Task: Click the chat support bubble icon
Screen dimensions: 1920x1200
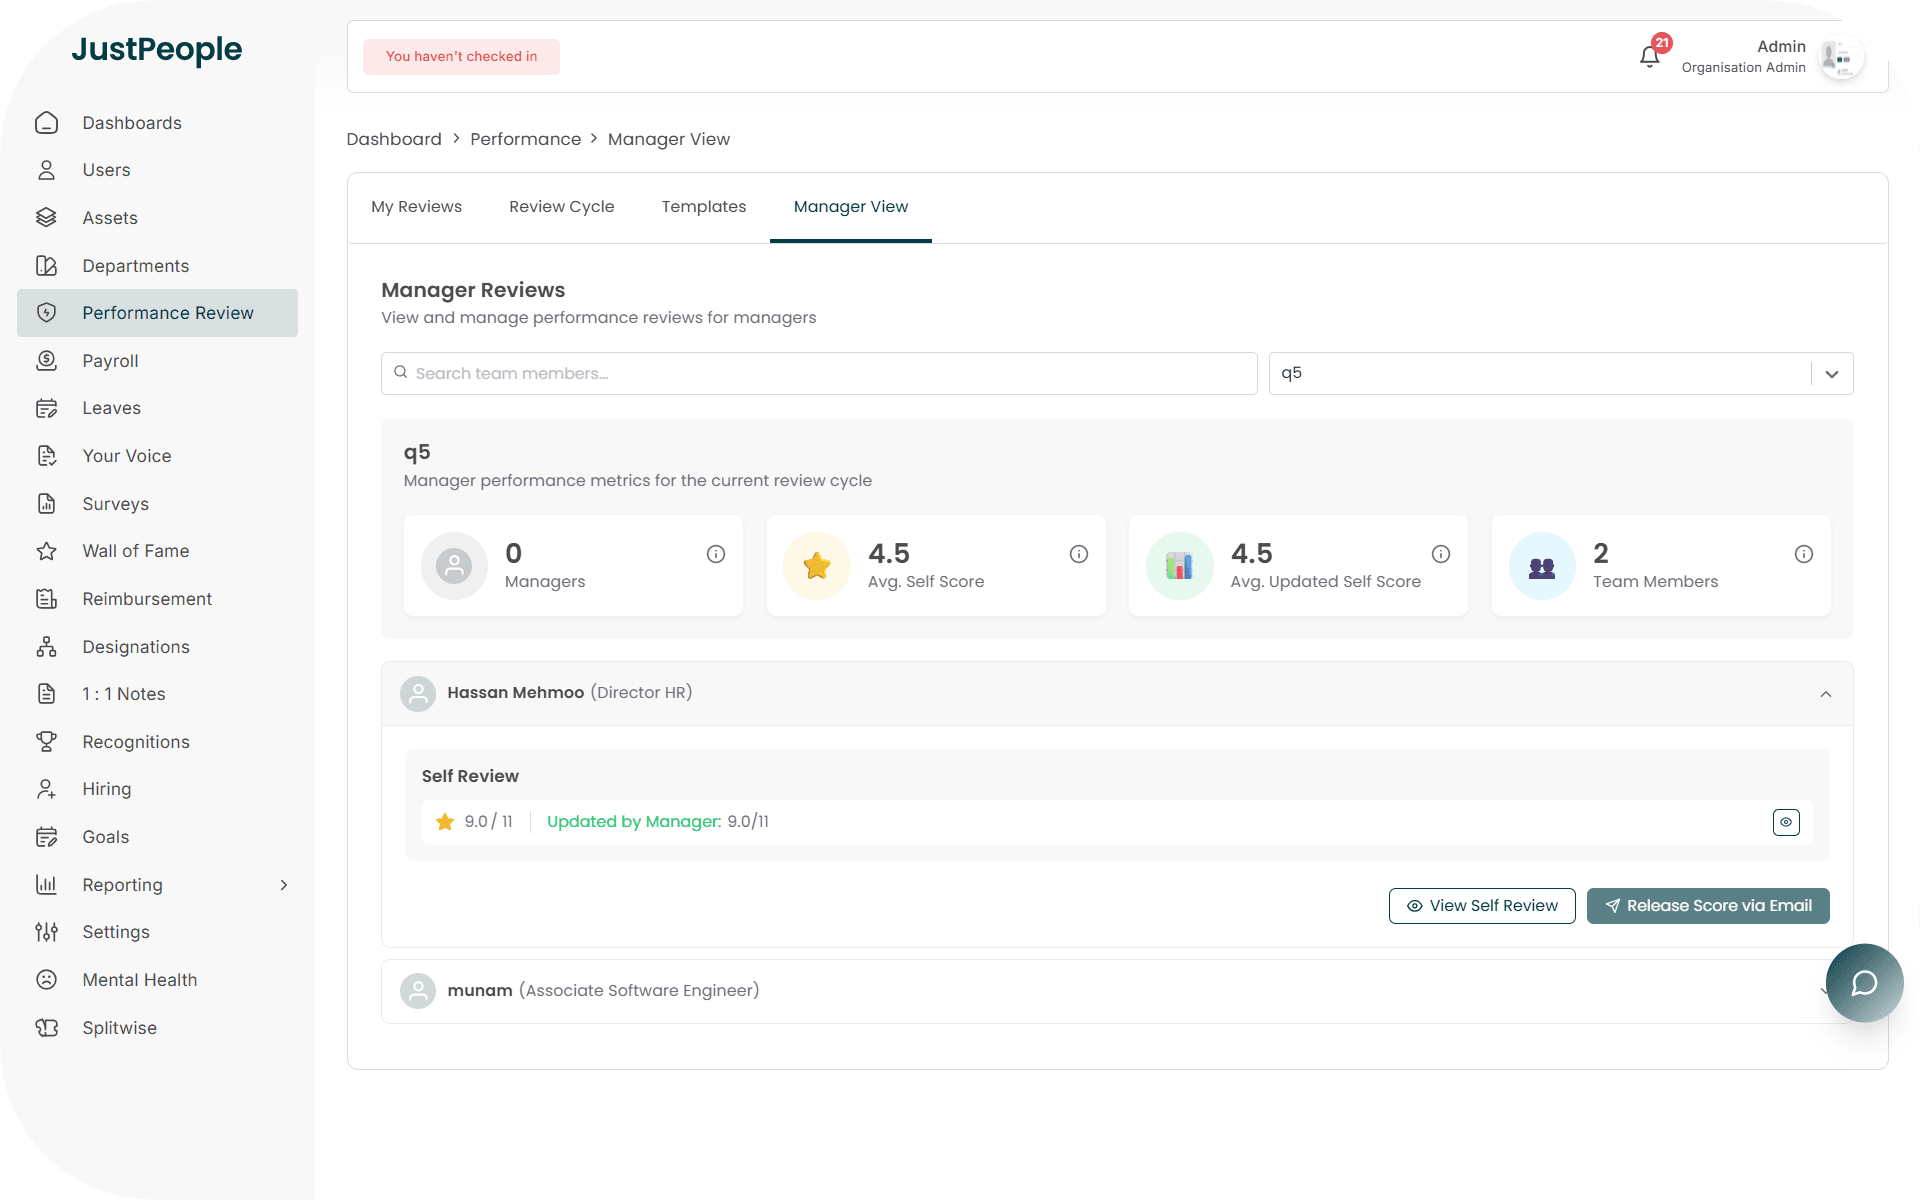Action: click(1863, 983)
